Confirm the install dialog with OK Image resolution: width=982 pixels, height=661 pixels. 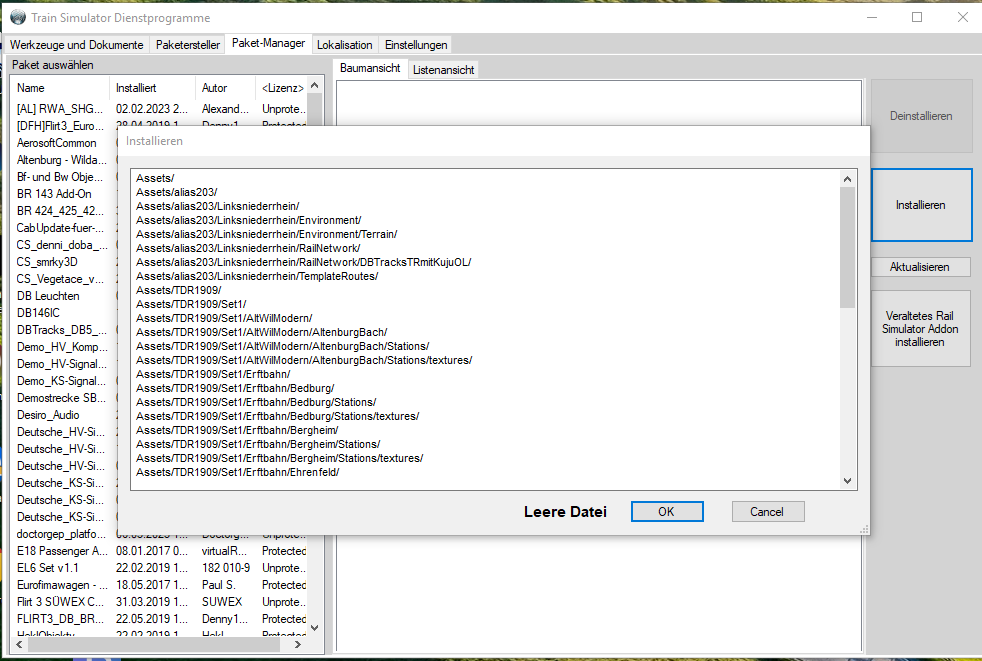pos(667,511)
